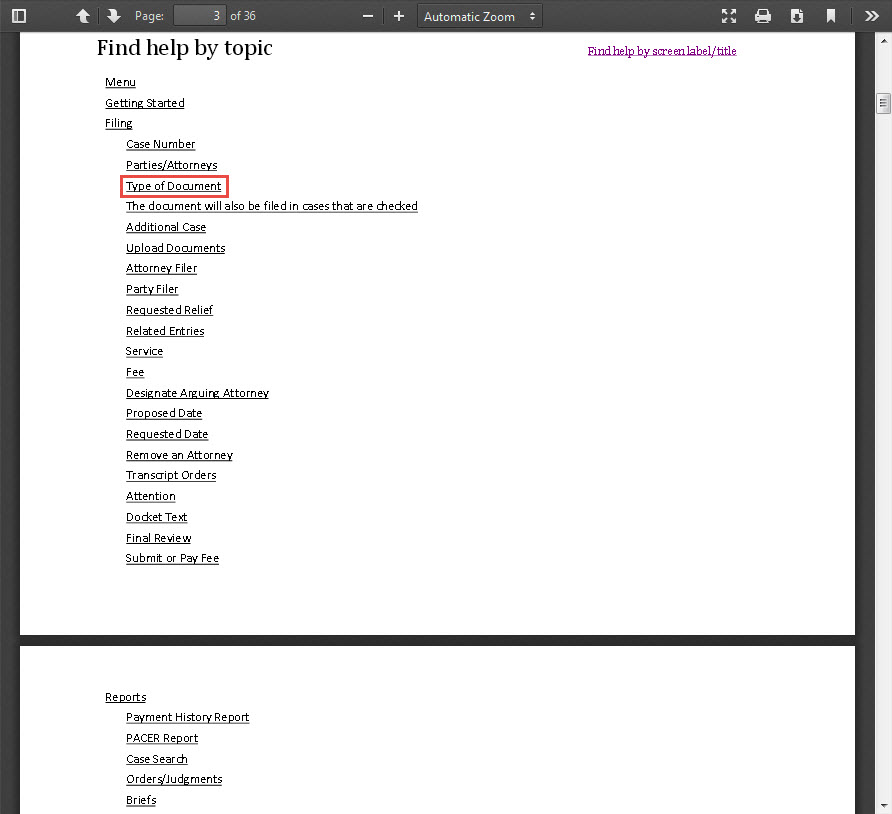
Task: Go to next page arrow
Action: pyautogui.click(x=114, y=16)
